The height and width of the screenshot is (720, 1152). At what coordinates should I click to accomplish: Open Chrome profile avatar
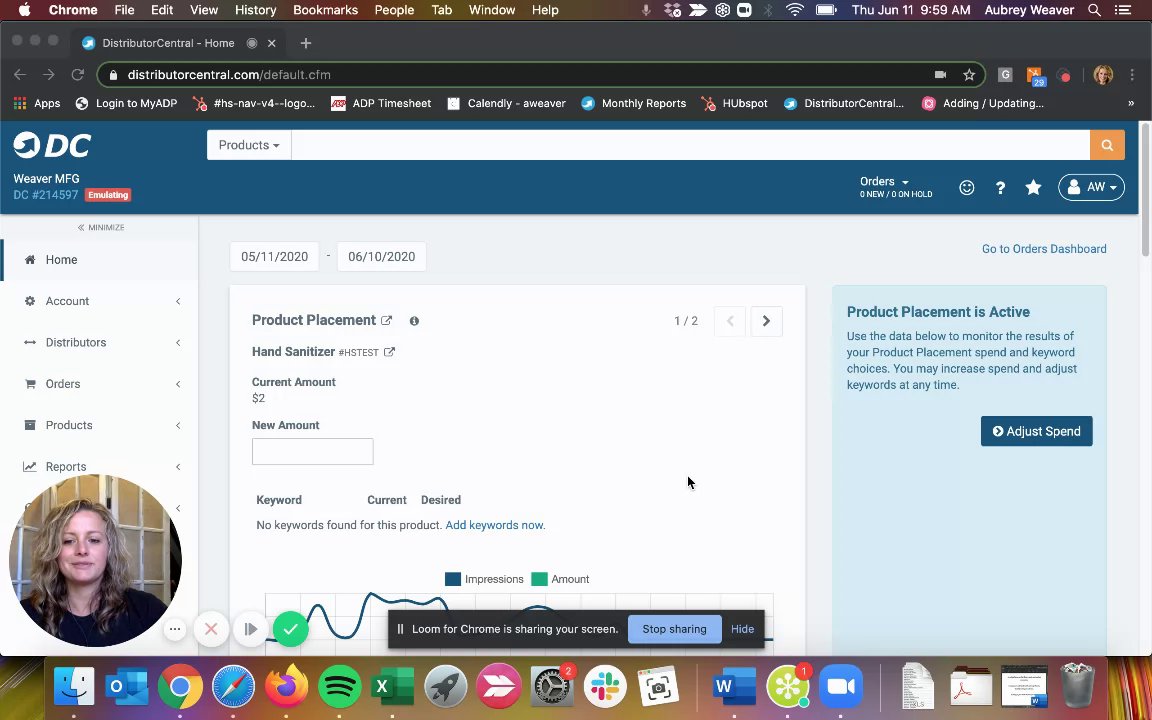pos(1103,74)
